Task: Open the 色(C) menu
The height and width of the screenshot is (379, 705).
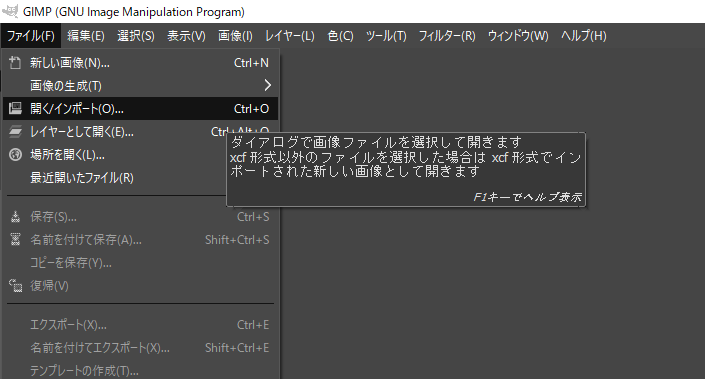Action: [x=340, y=36]
